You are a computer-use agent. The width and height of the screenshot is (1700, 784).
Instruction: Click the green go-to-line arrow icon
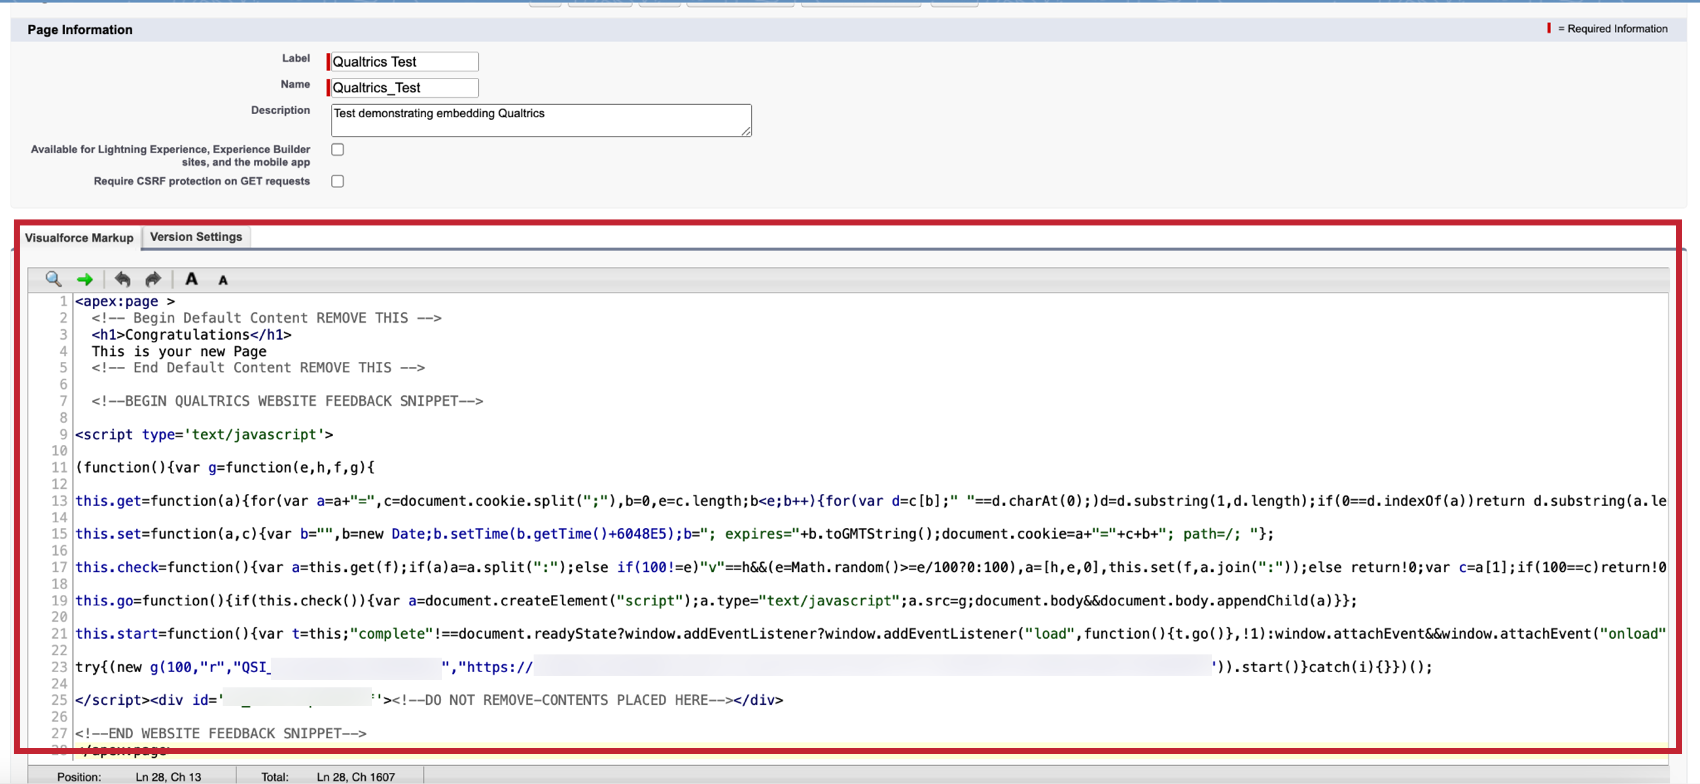pyautogui.click(x=85, y=280)
